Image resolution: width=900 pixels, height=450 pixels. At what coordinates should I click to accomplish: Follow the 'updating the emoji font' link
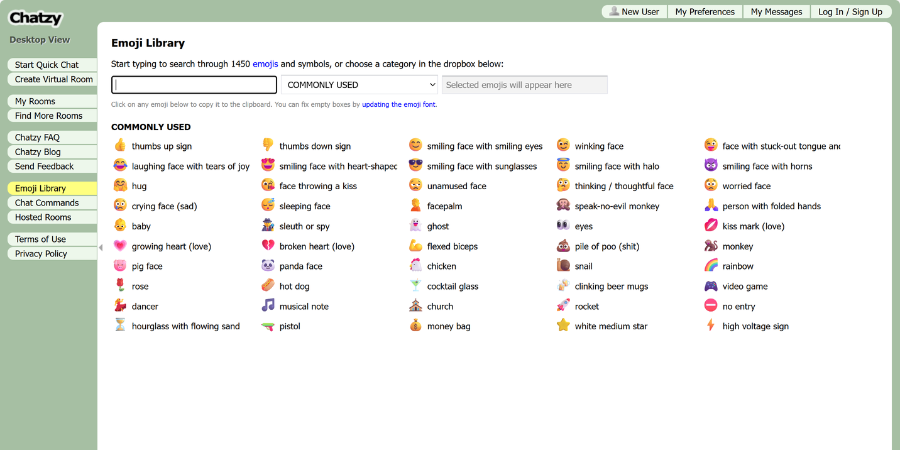(399, 104)
